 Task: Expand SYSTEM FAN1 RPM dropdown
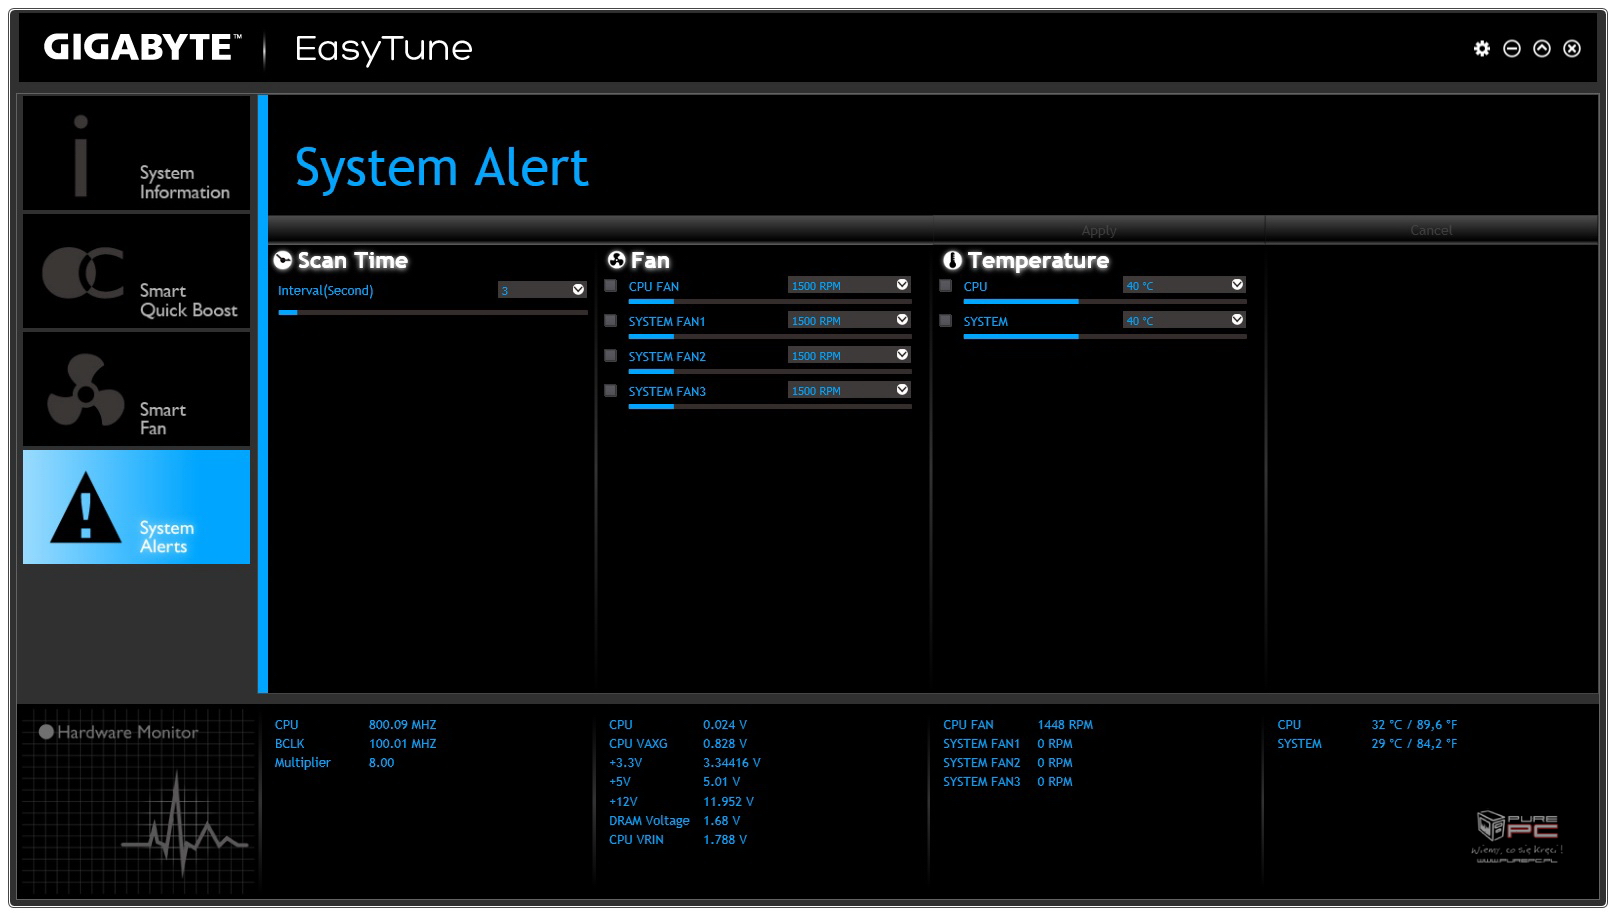pos(849,320)
